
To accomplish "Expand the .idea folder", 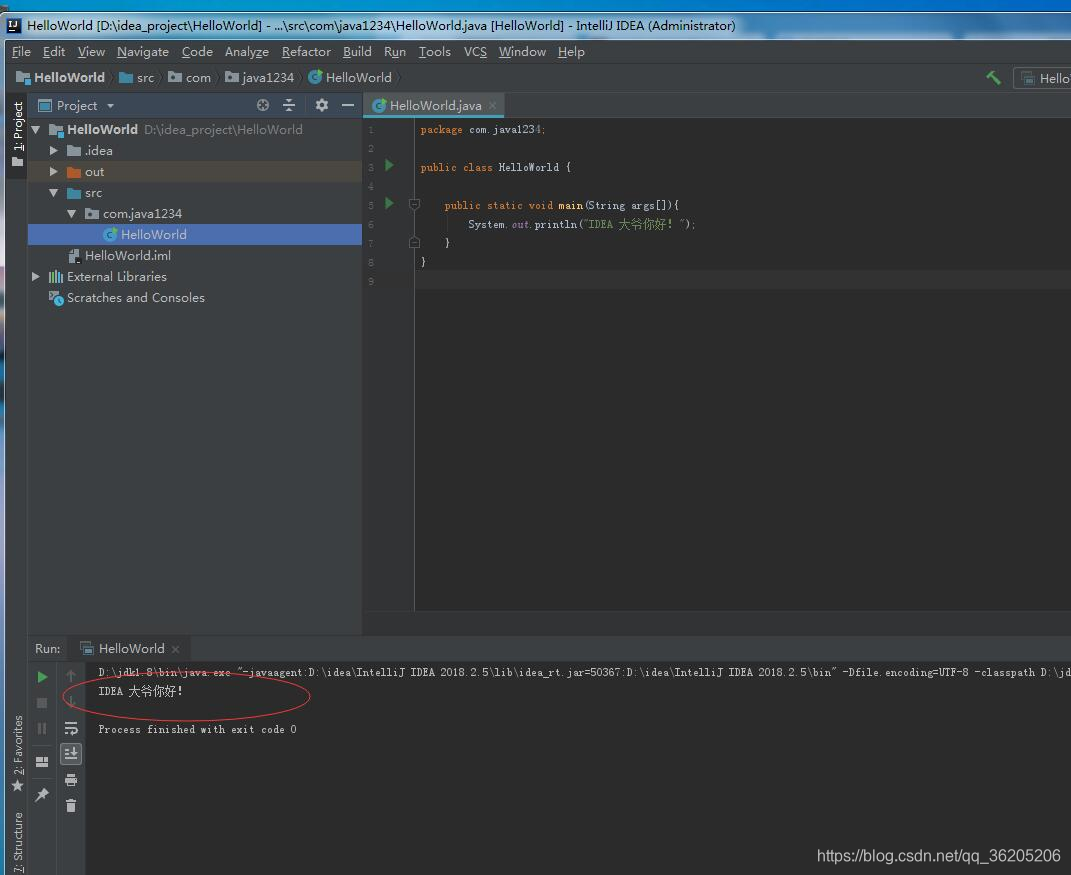I will [x=53, y=150].
